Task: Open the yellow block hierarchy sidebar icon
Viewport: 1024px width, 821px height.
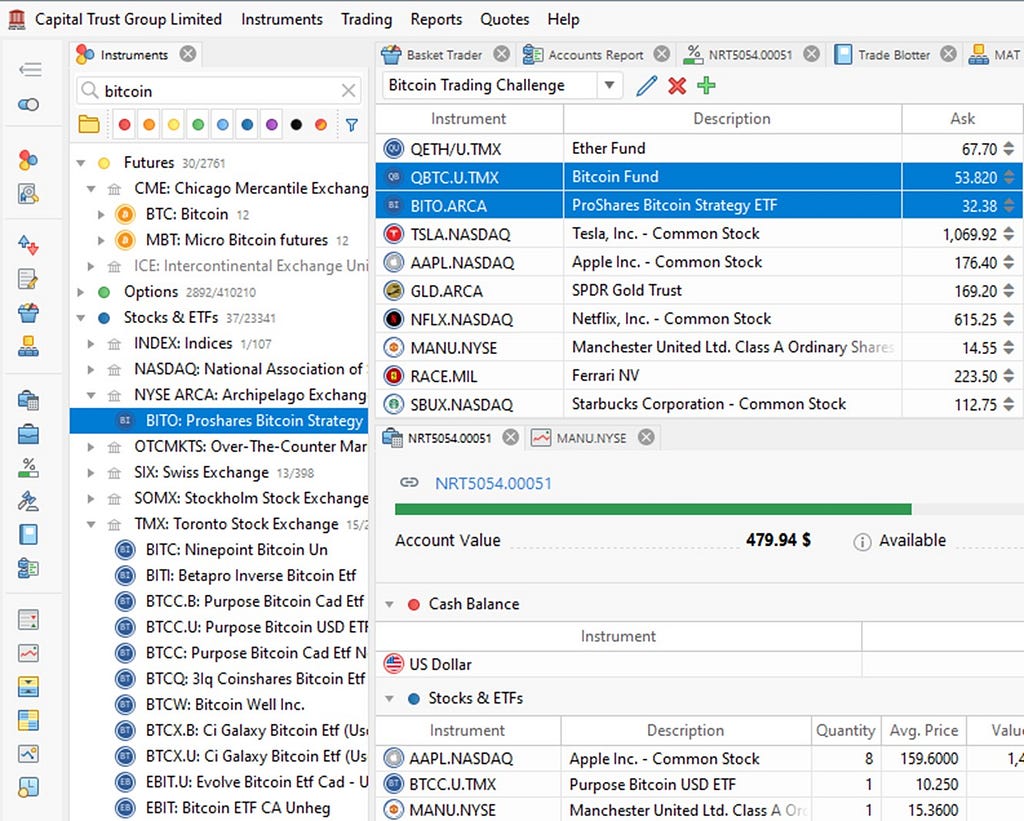Action: (28, 346)
